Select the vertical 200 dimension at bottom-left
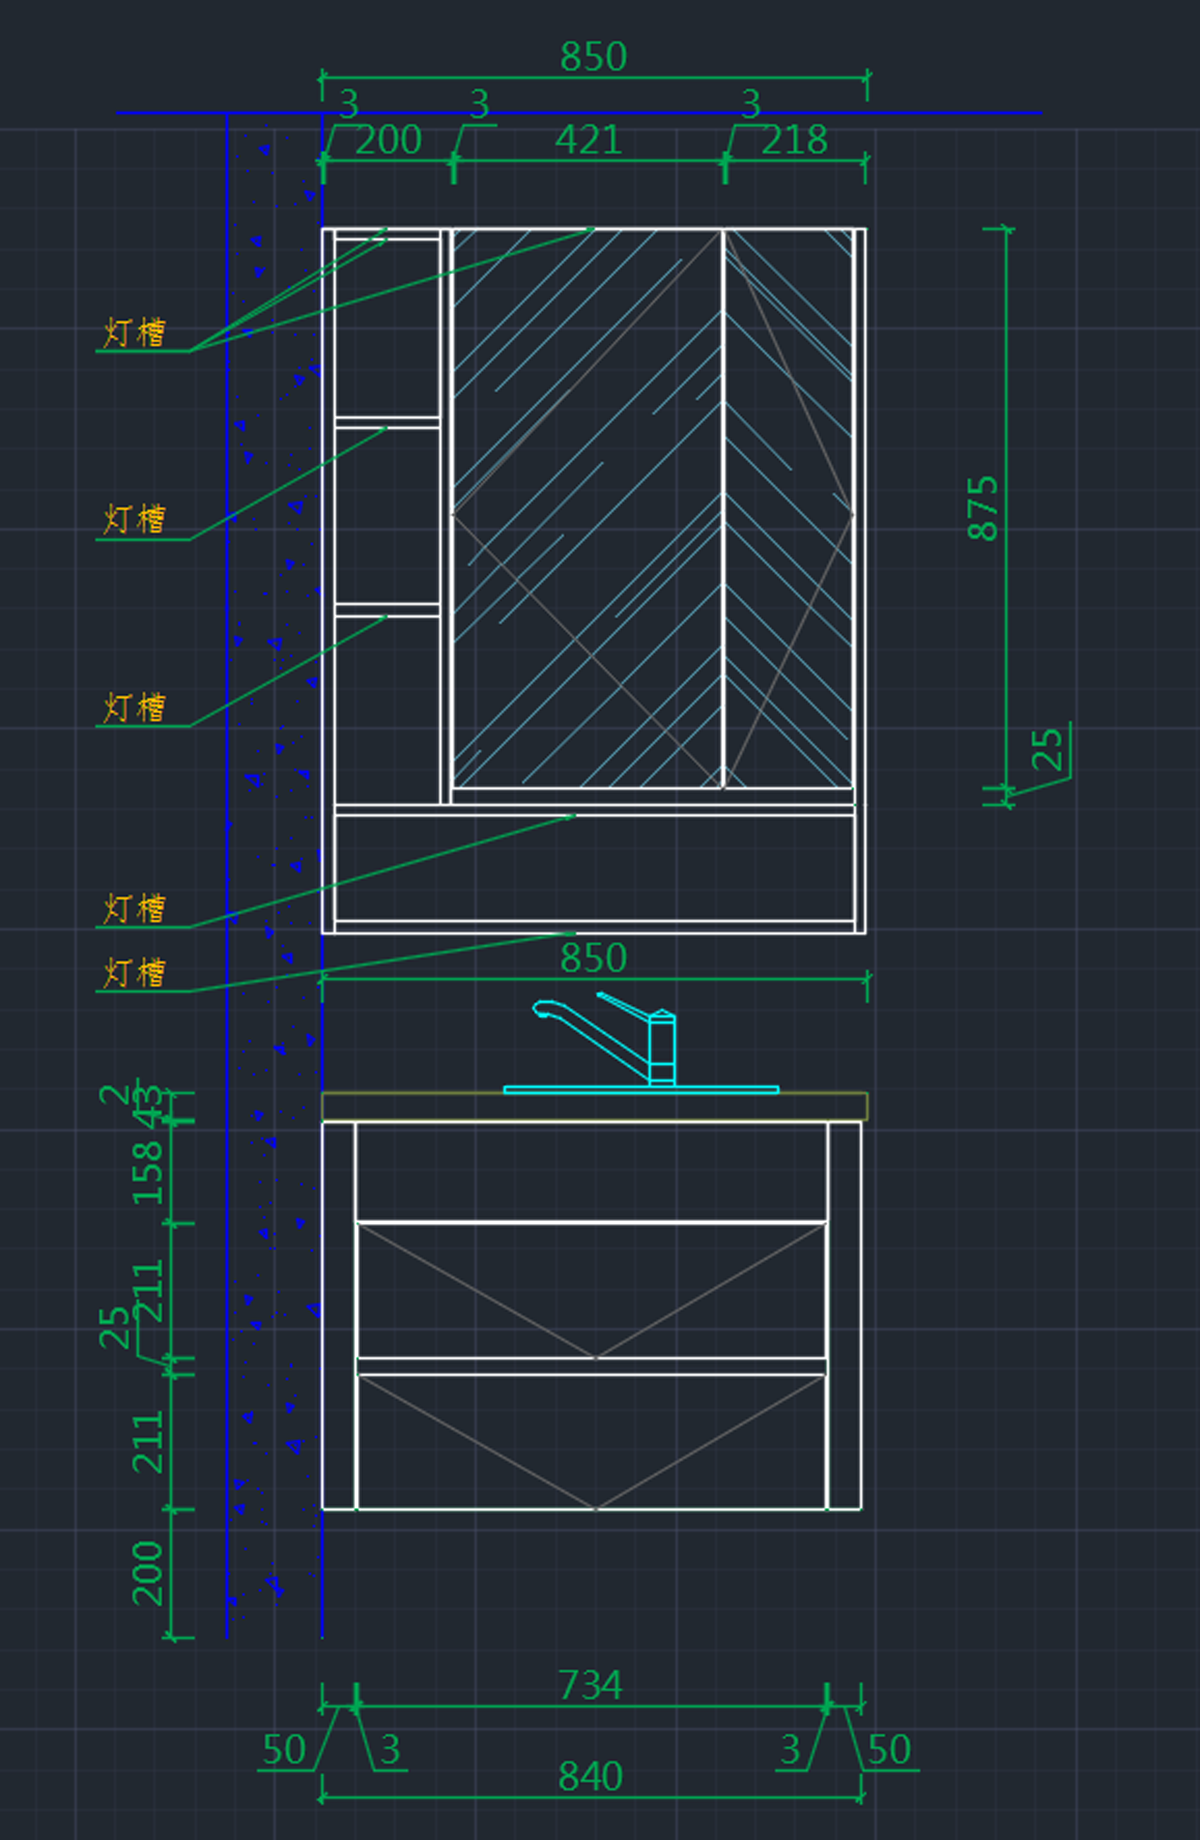Viewport: 1200px width, 1840px height. pos(148,1573)
